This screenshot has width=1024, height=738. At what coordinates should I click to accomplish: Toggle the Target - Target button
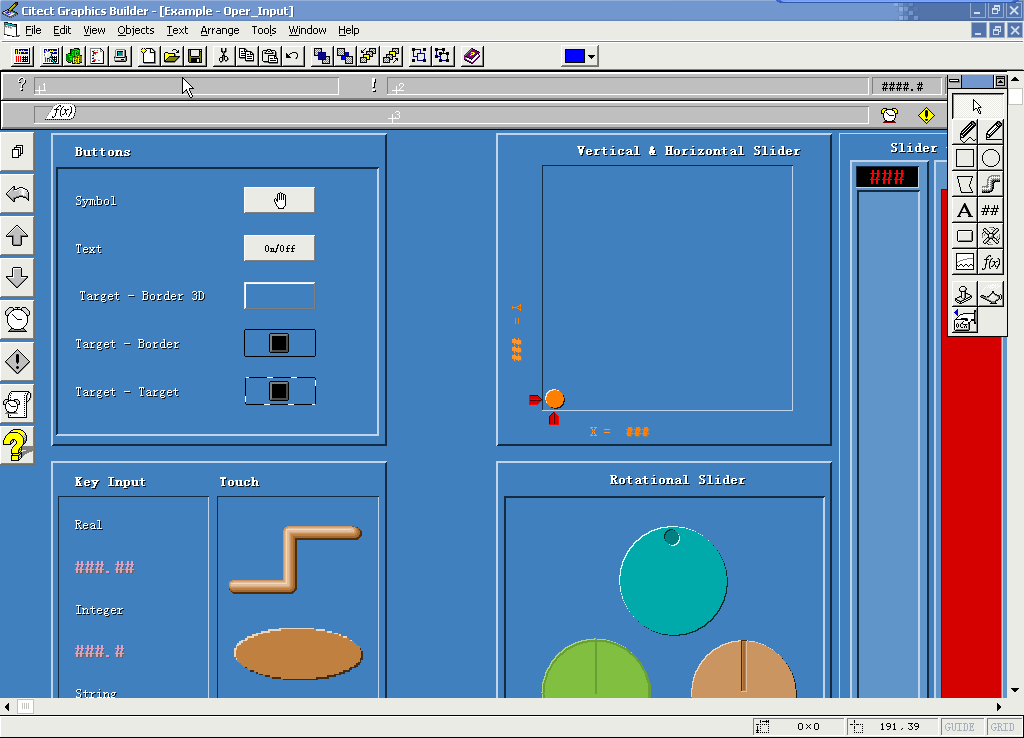280,391
